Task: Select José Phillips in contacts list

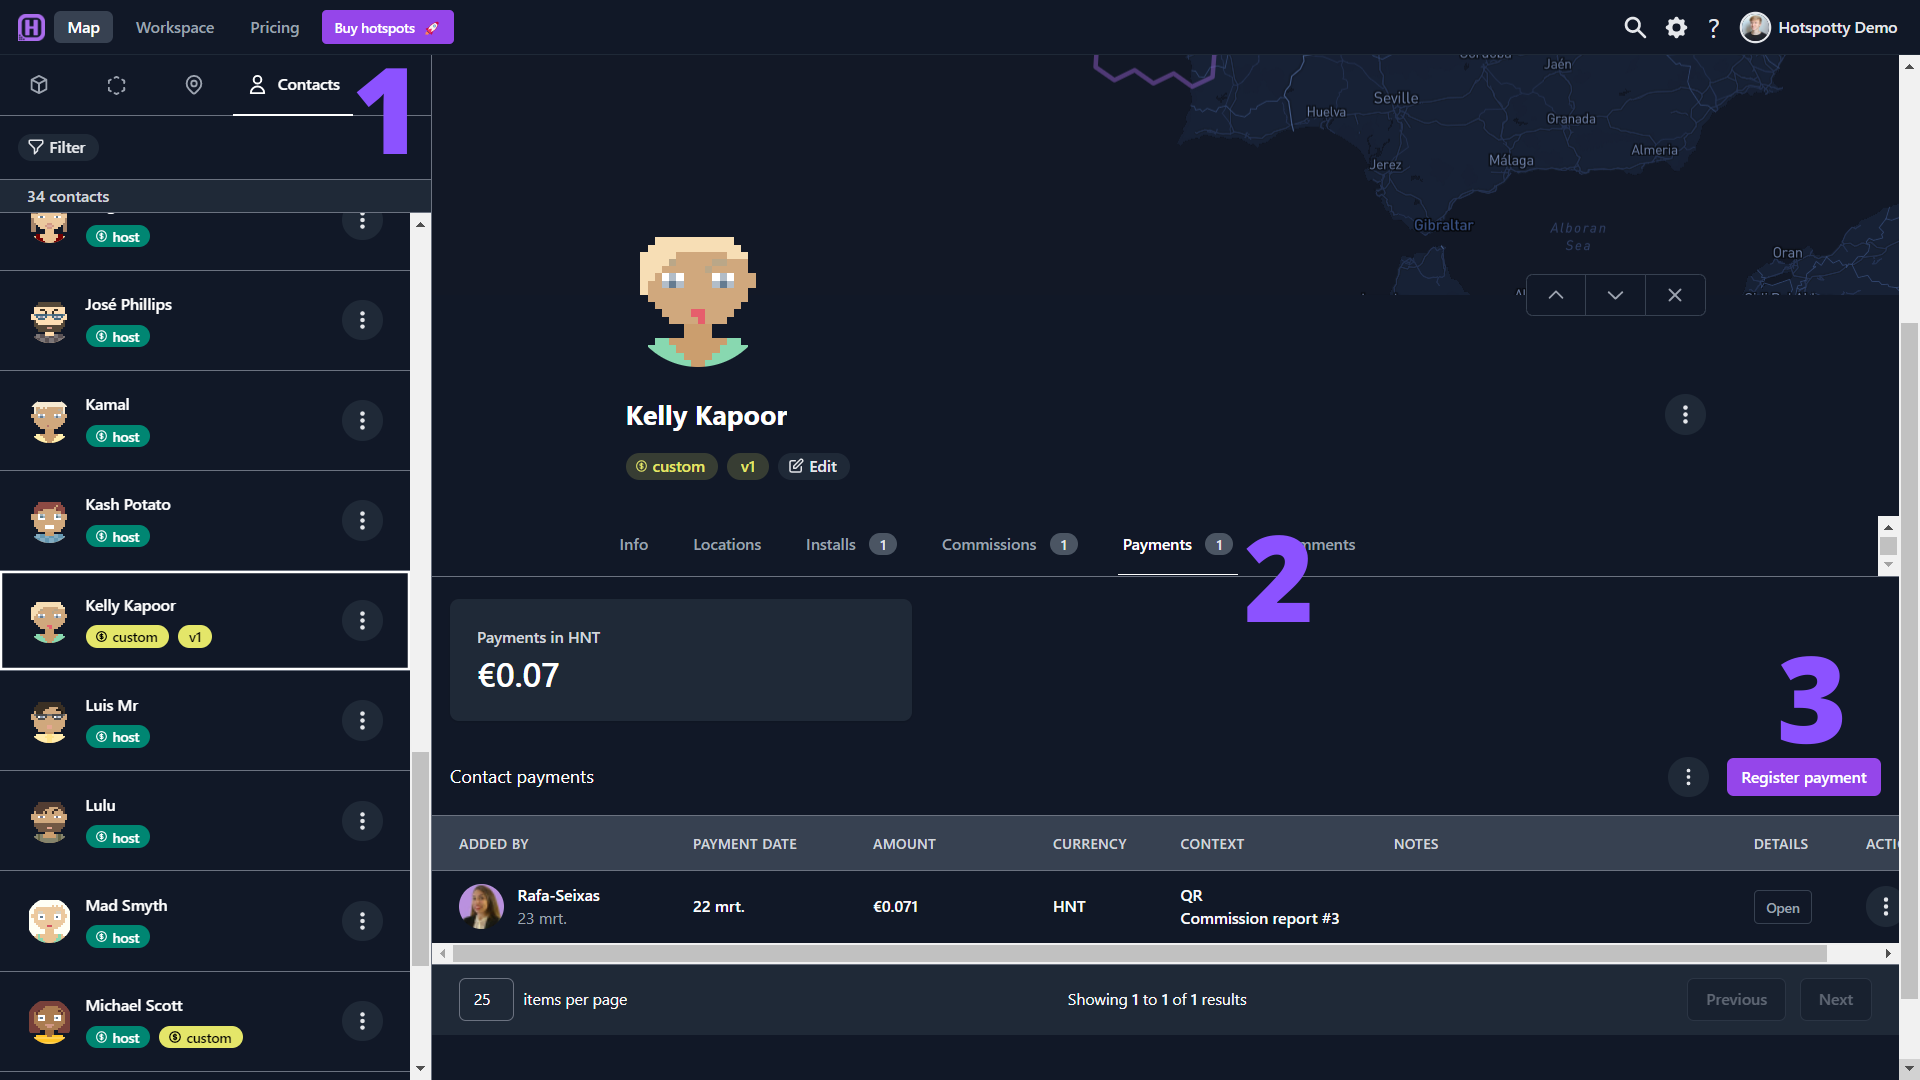Action: tap(205, 320)
